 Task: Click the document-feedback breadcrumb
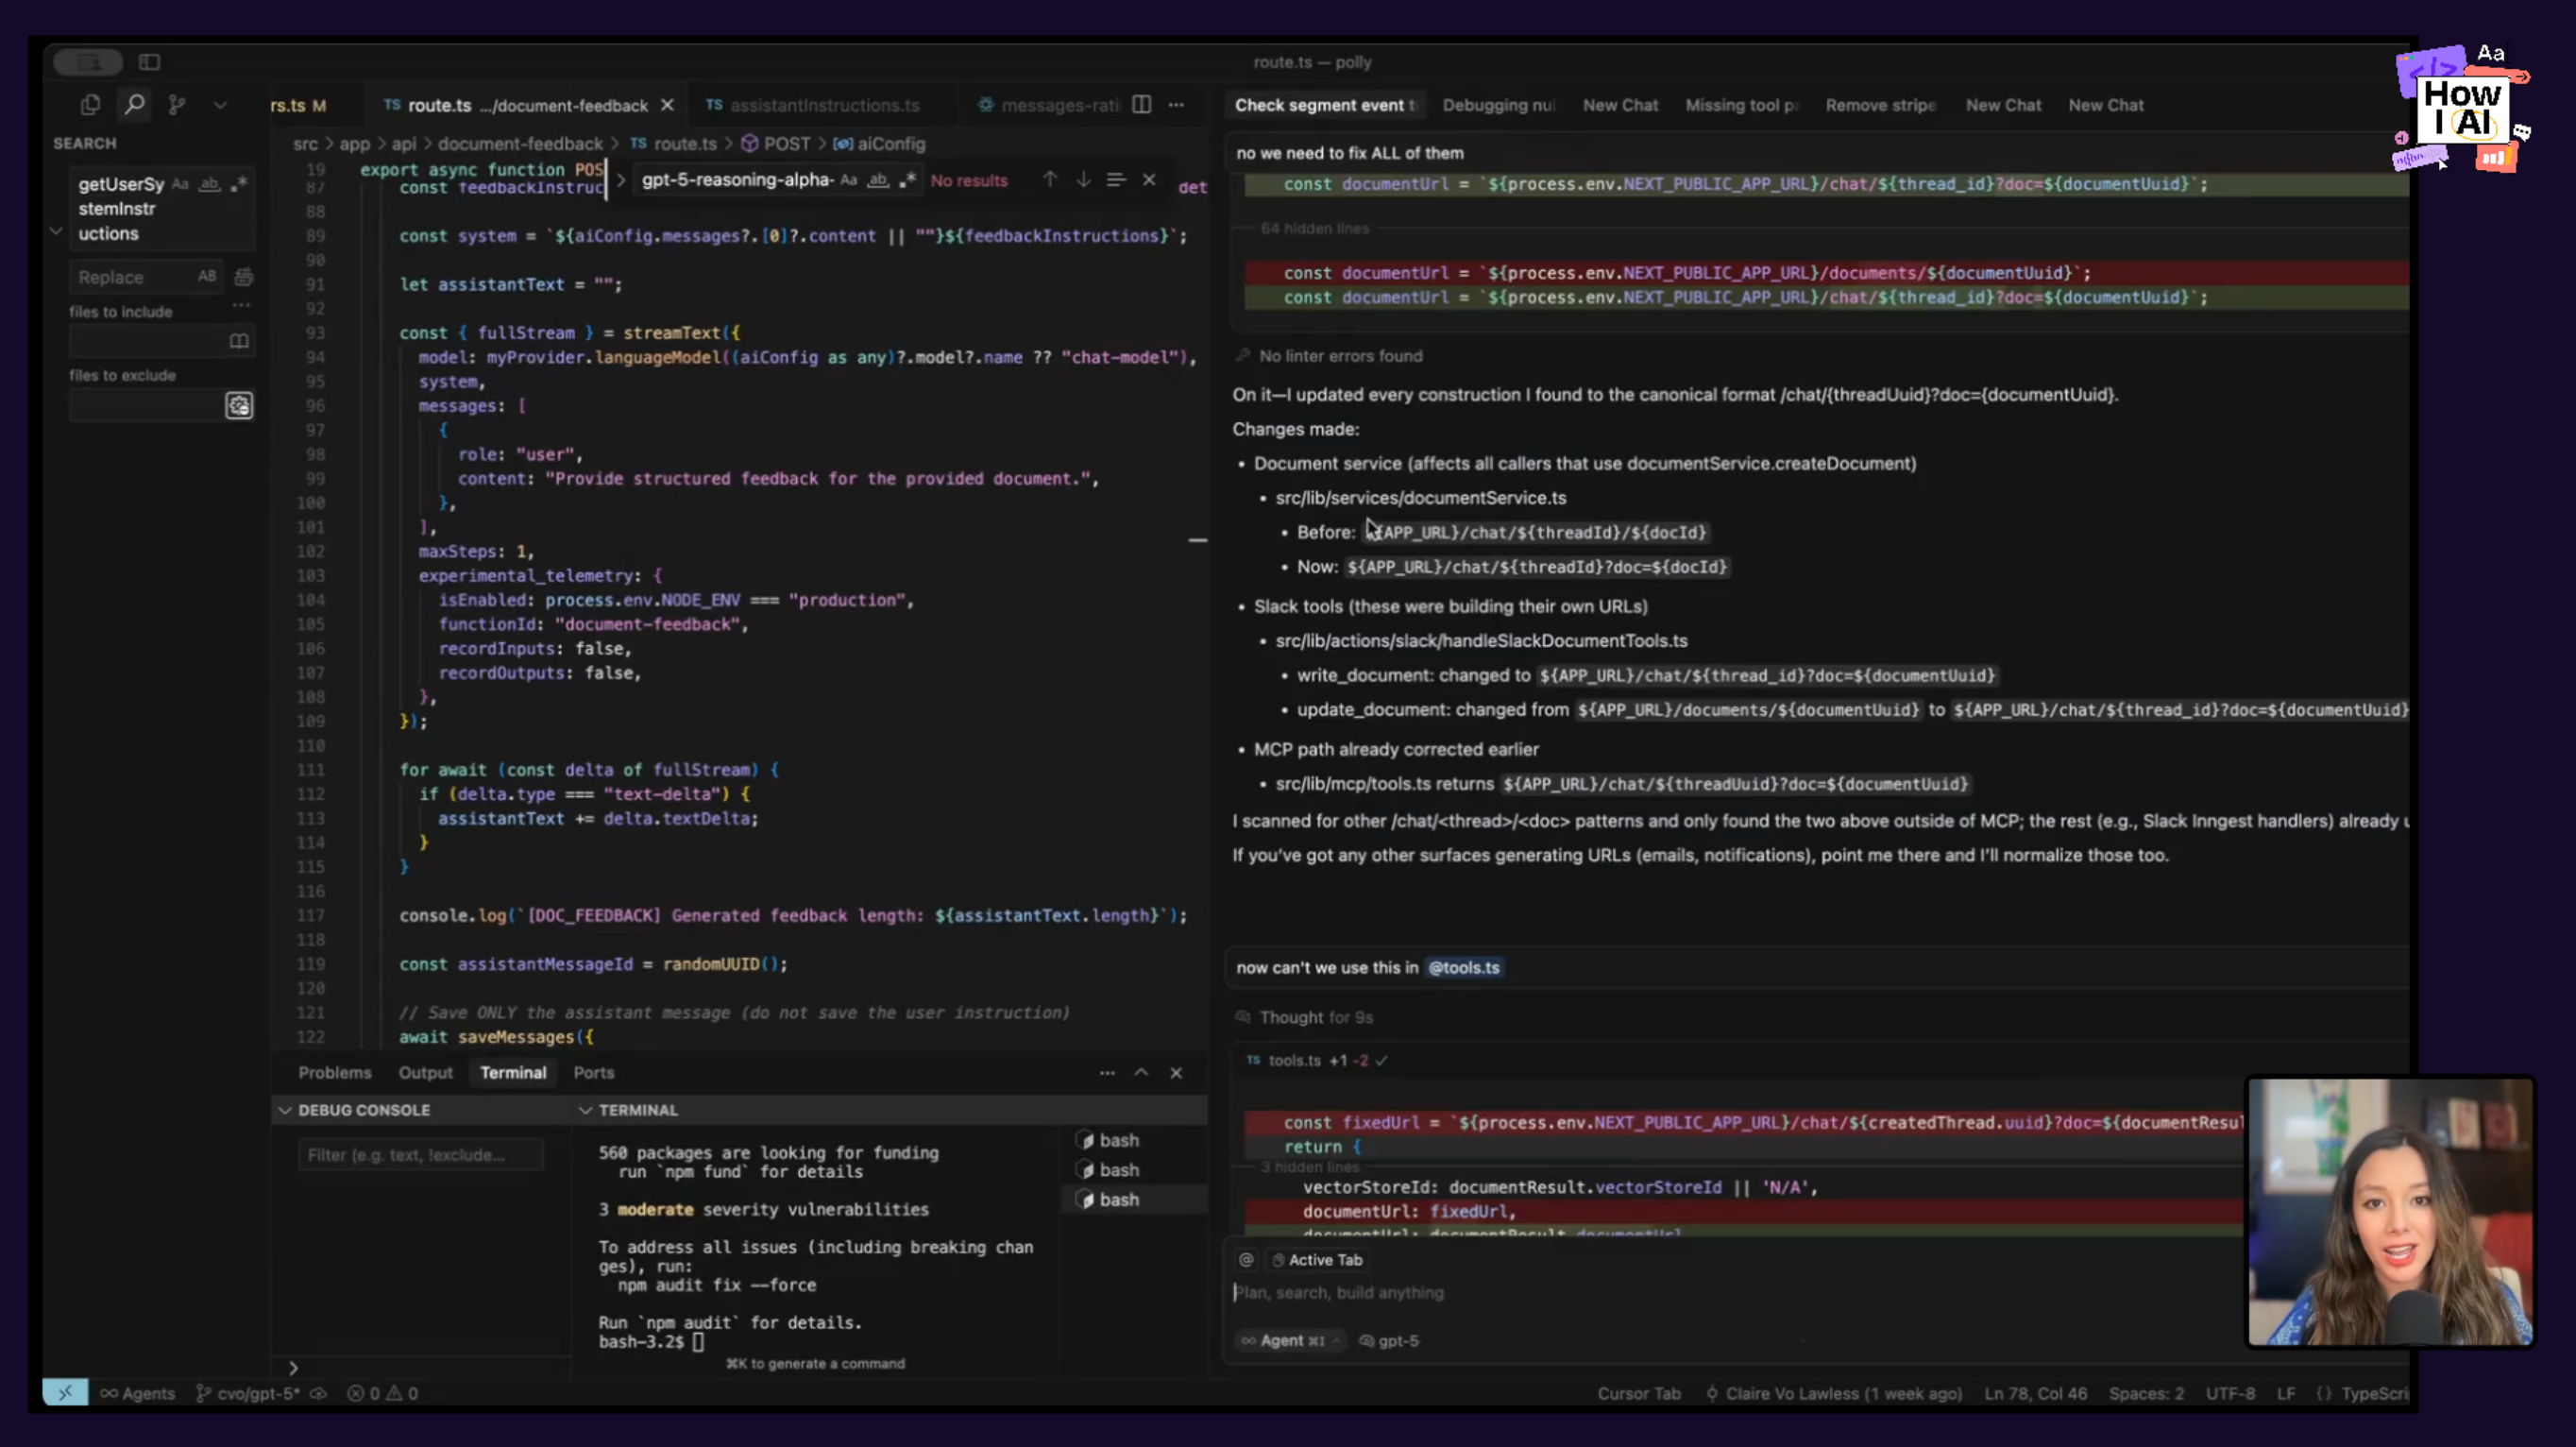pyautogui.click(x=520, y=144)
